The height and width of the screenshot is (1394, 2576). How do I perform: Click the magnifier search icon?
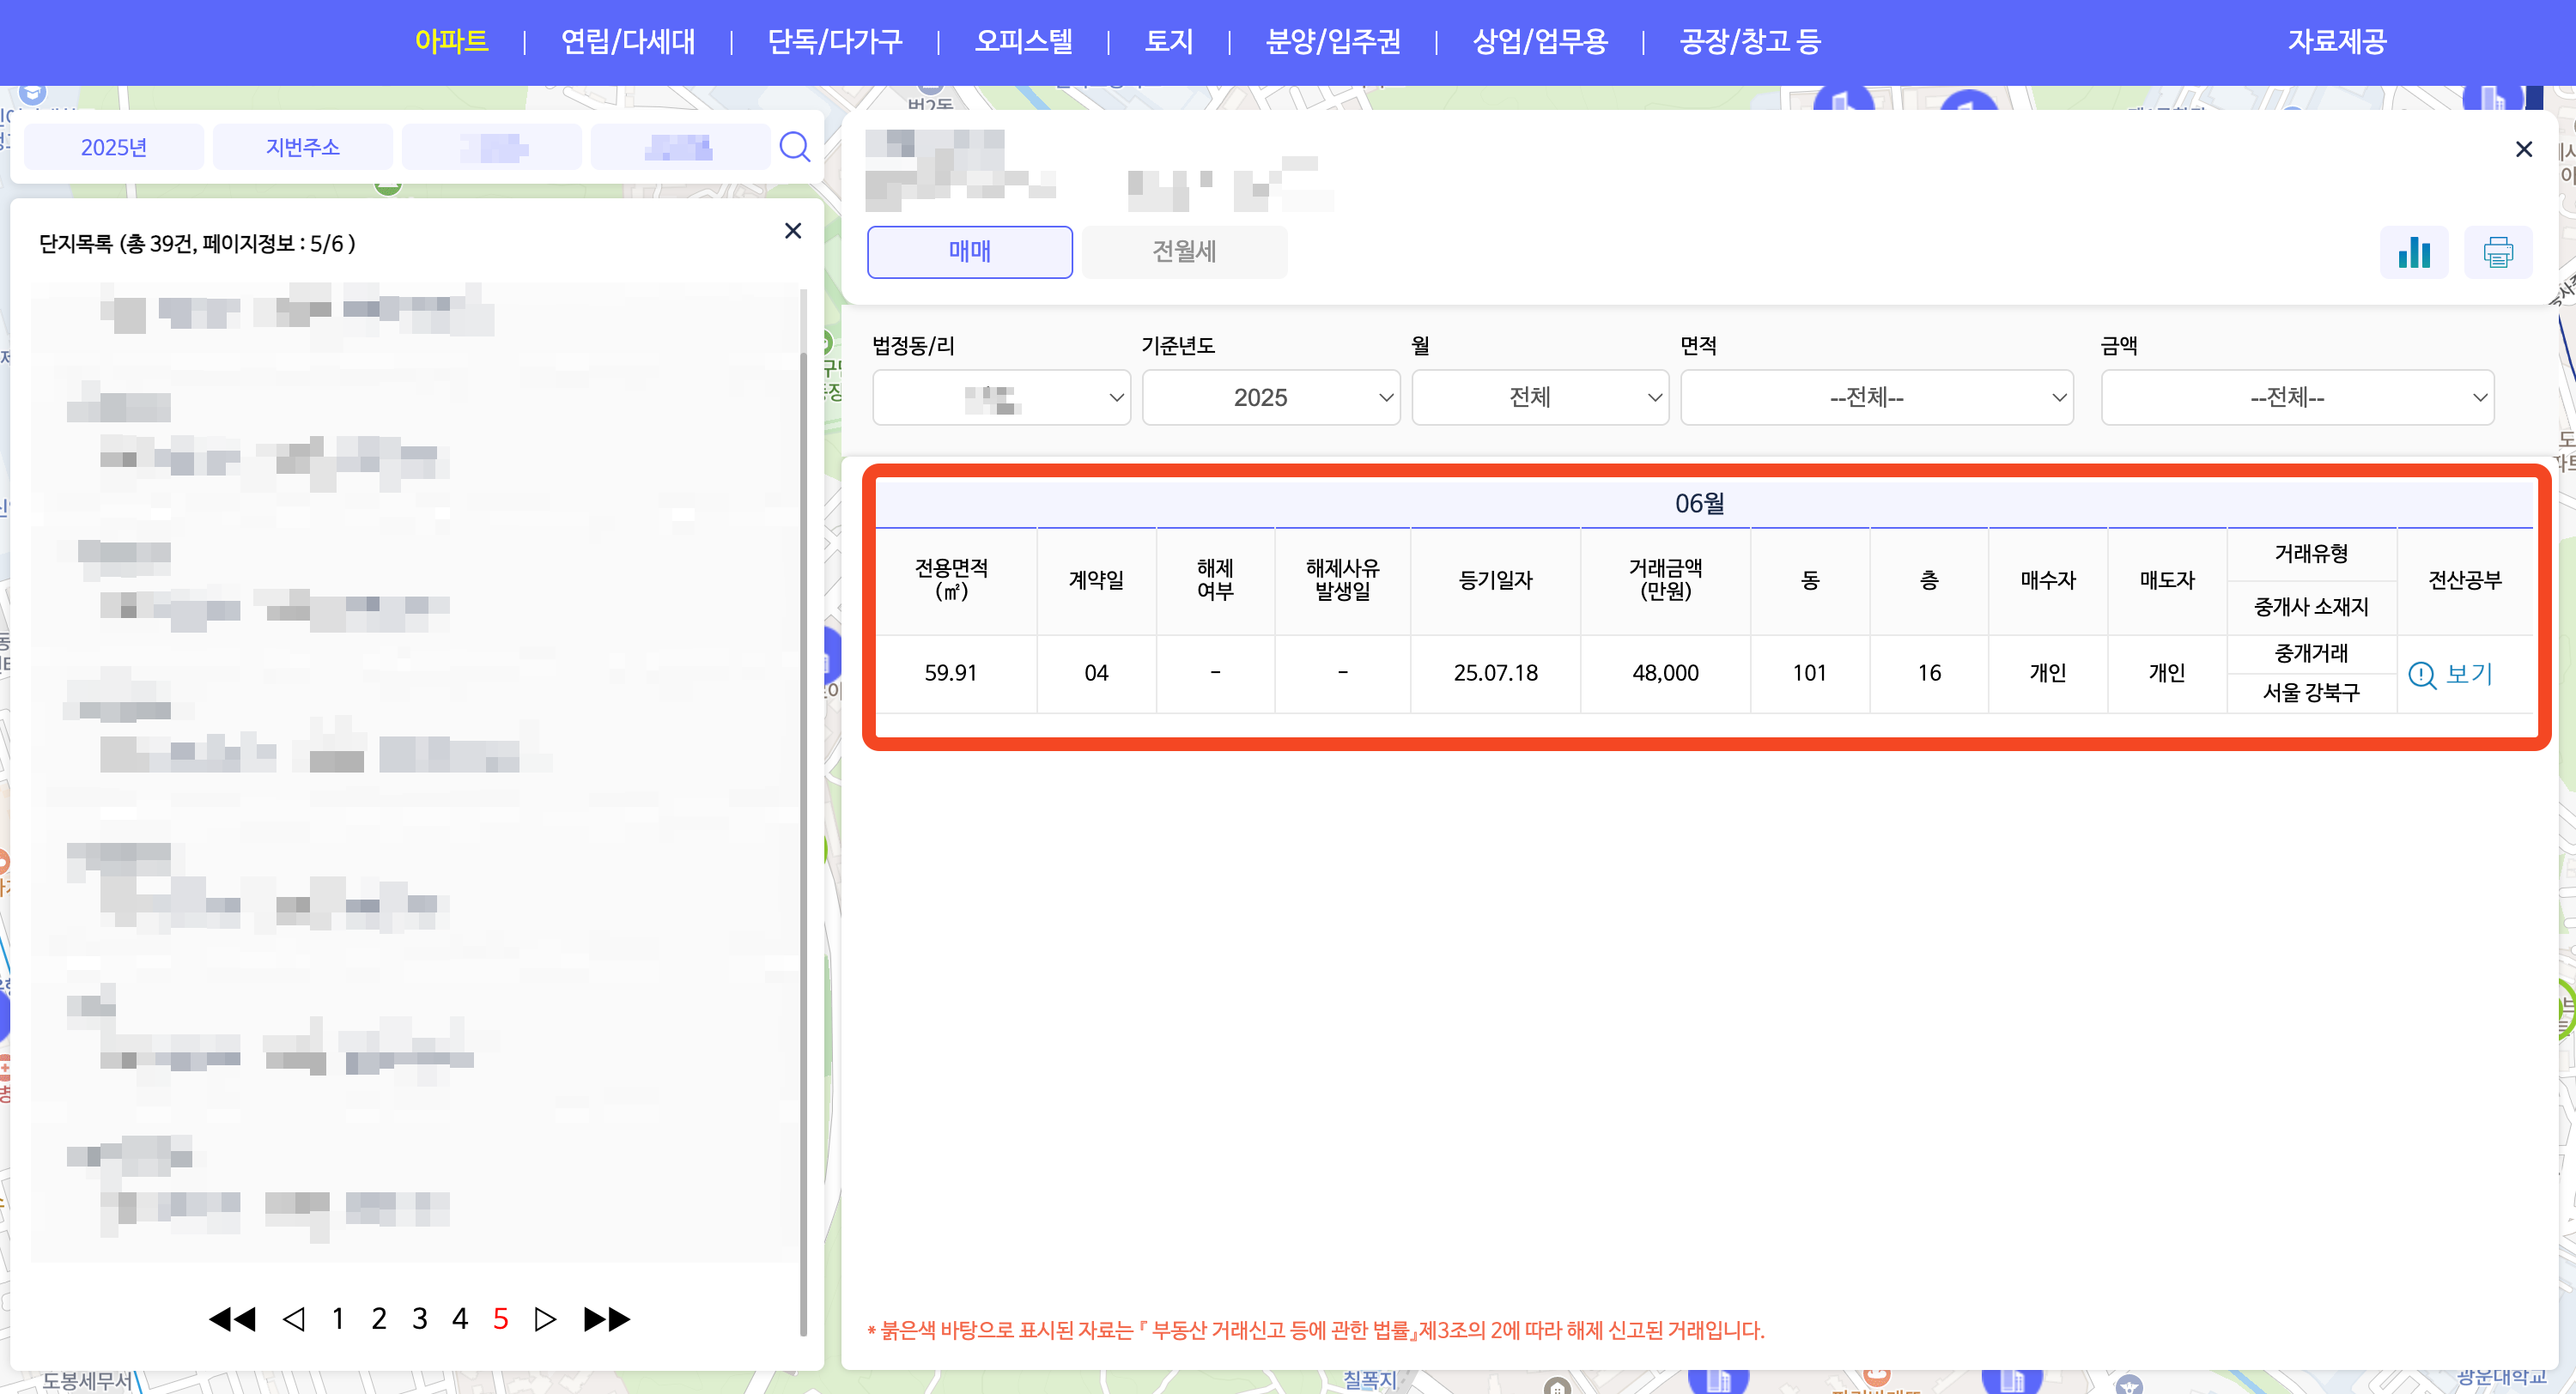coord(794,147)
